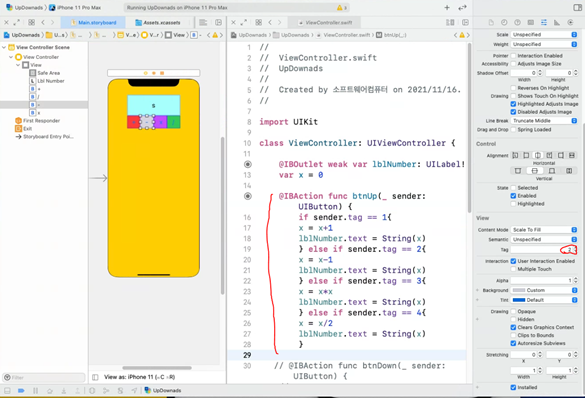Screen dimensions: 585x398
Task: Check Adjusts Image Size accessibility option
Action: [x=513, y=64]
